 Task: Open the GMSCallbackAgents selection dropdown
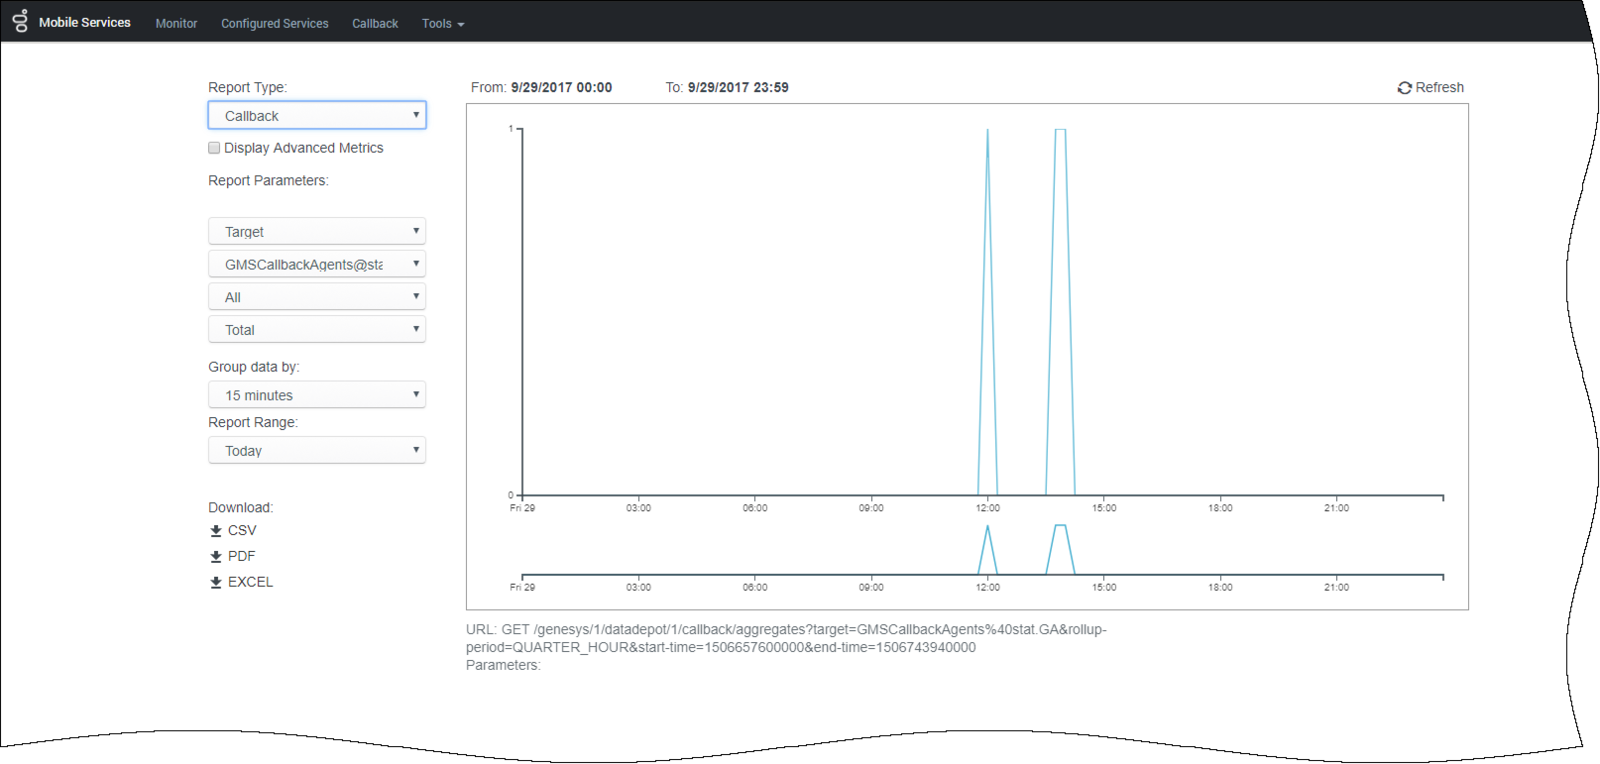(317, 264)
